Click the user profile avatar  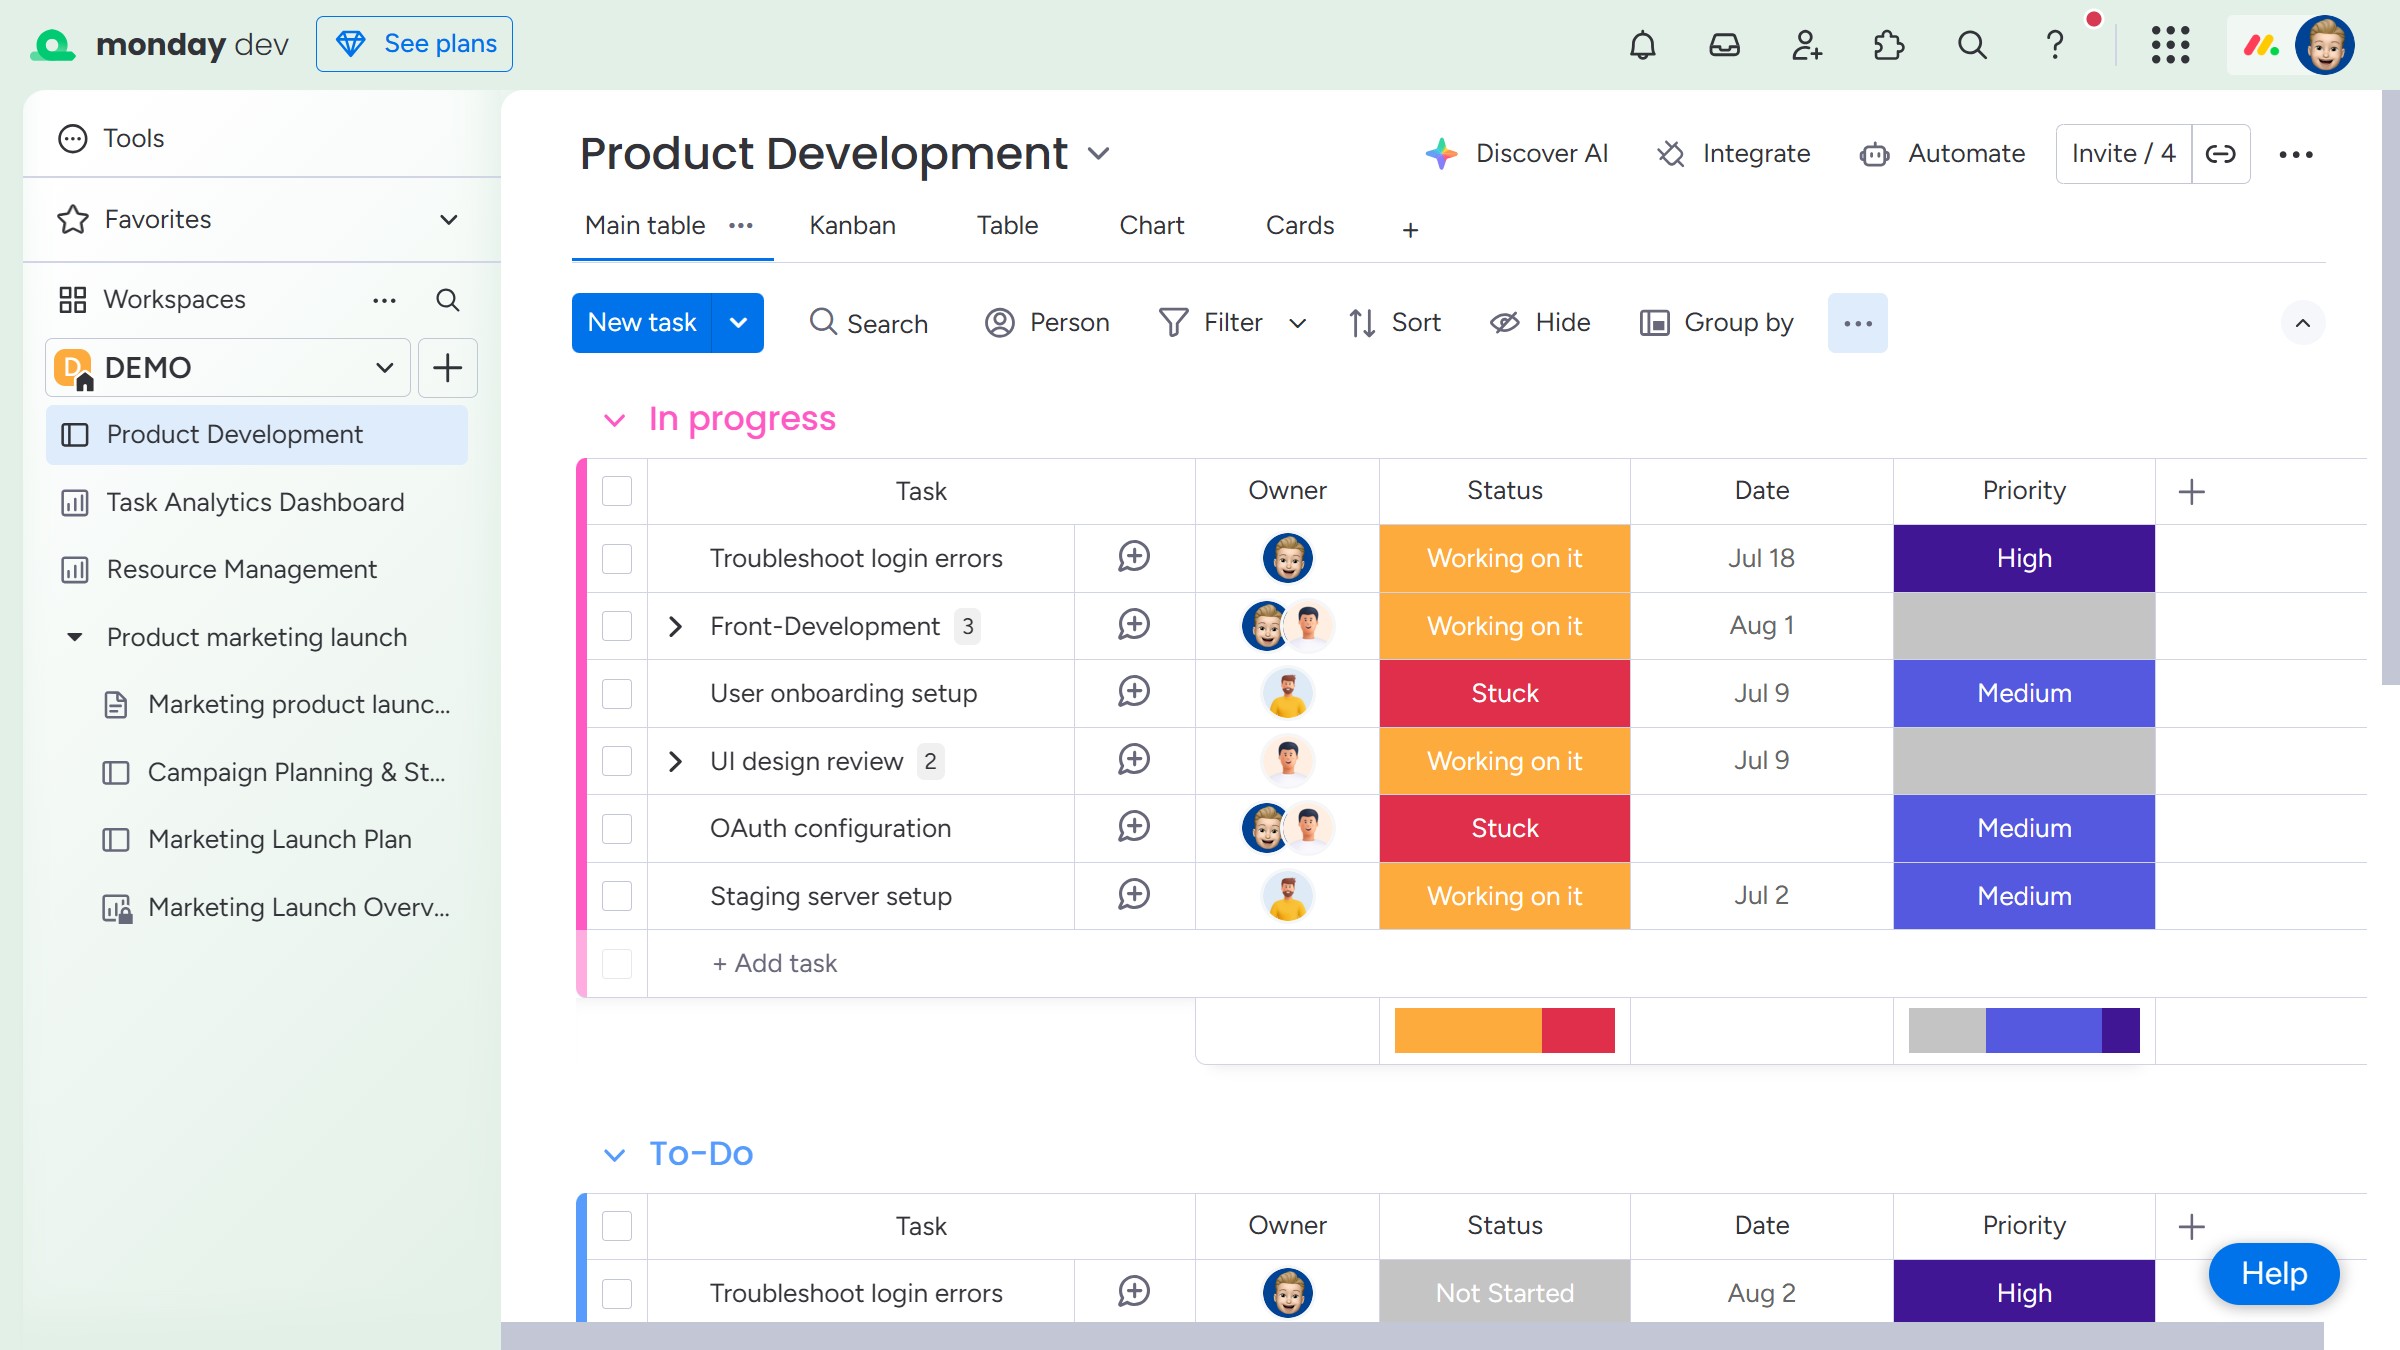pyautogui.click(x=2324, y=44)
